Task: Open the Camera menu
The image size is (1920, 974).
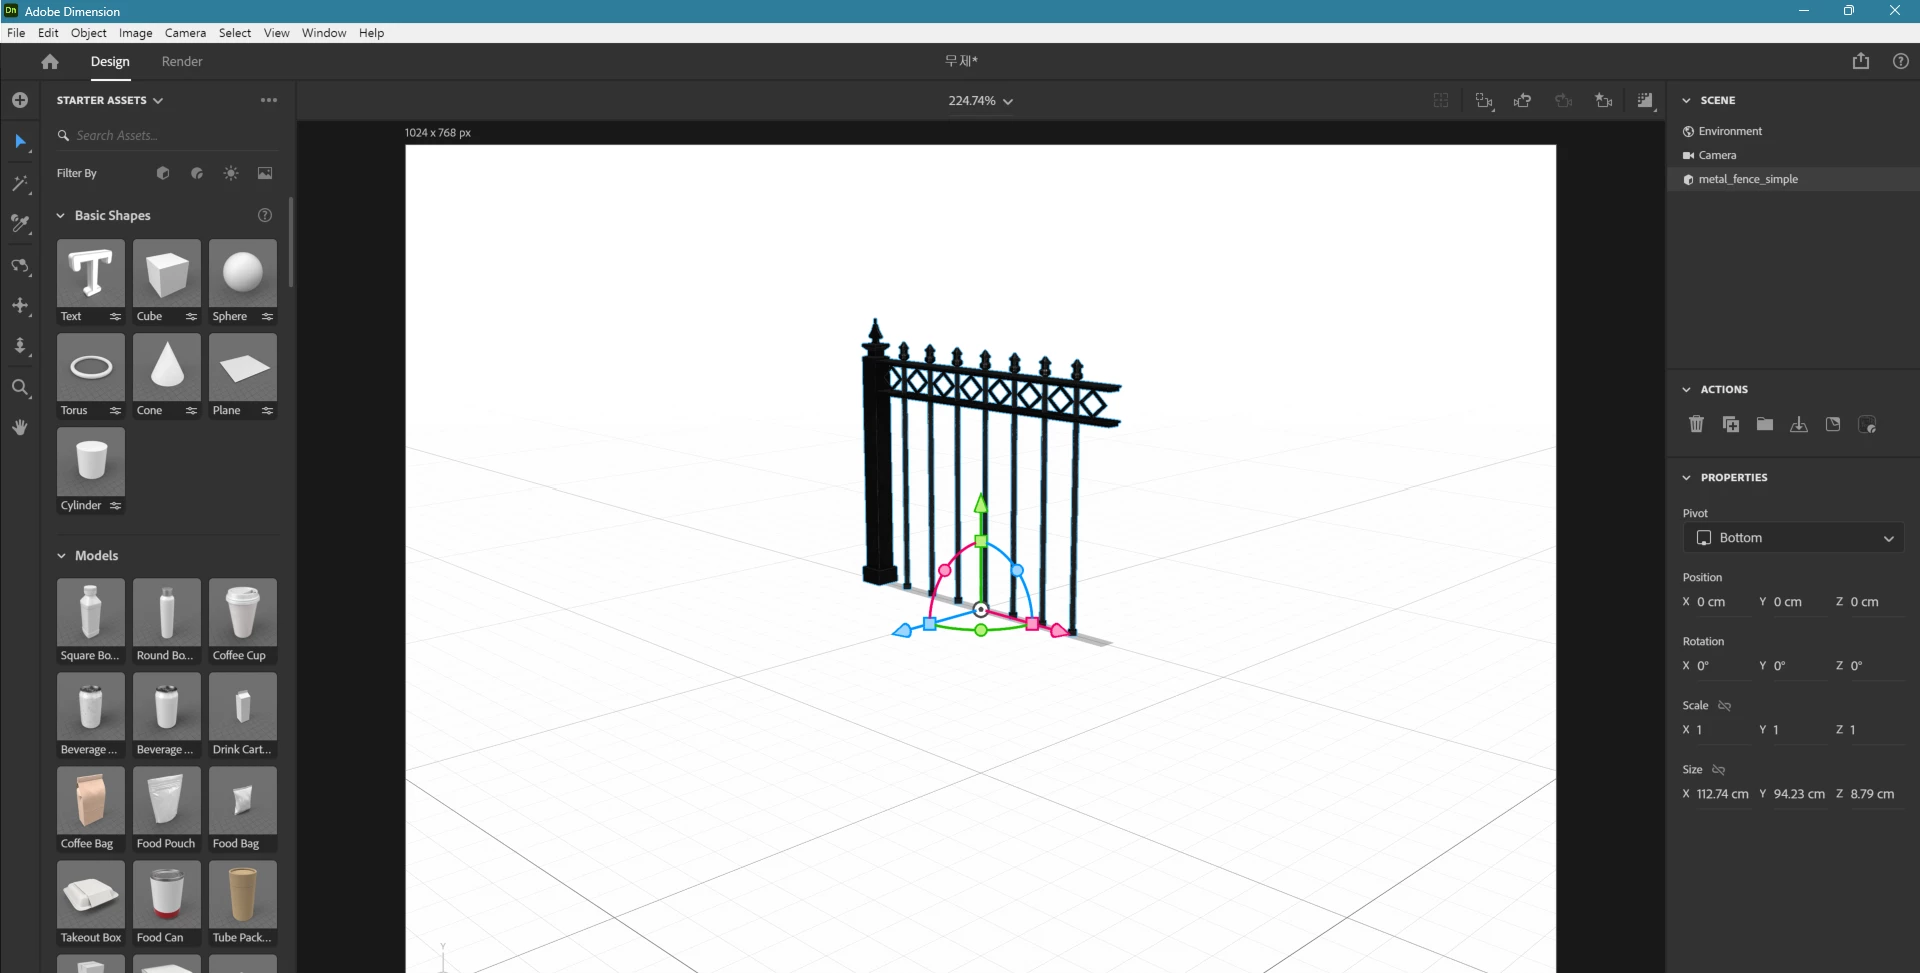Action: [185, 33]
